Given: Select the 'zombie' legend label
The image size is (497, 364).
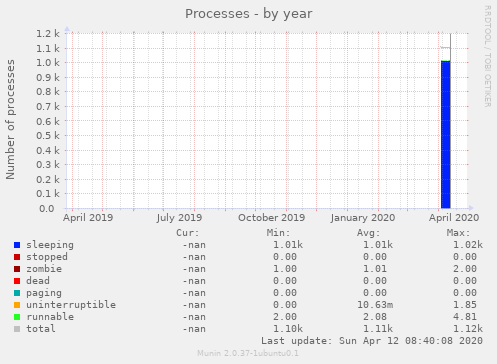Looking at the screenshot, I should (x=44, y=269).
